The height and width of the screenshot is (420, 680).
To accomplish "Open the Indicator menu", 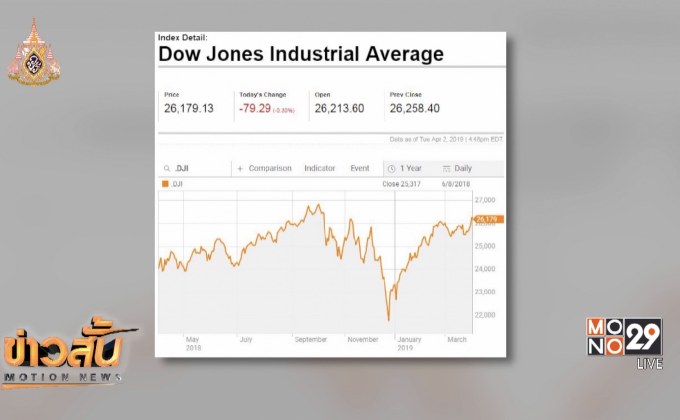I will point(320,168).
